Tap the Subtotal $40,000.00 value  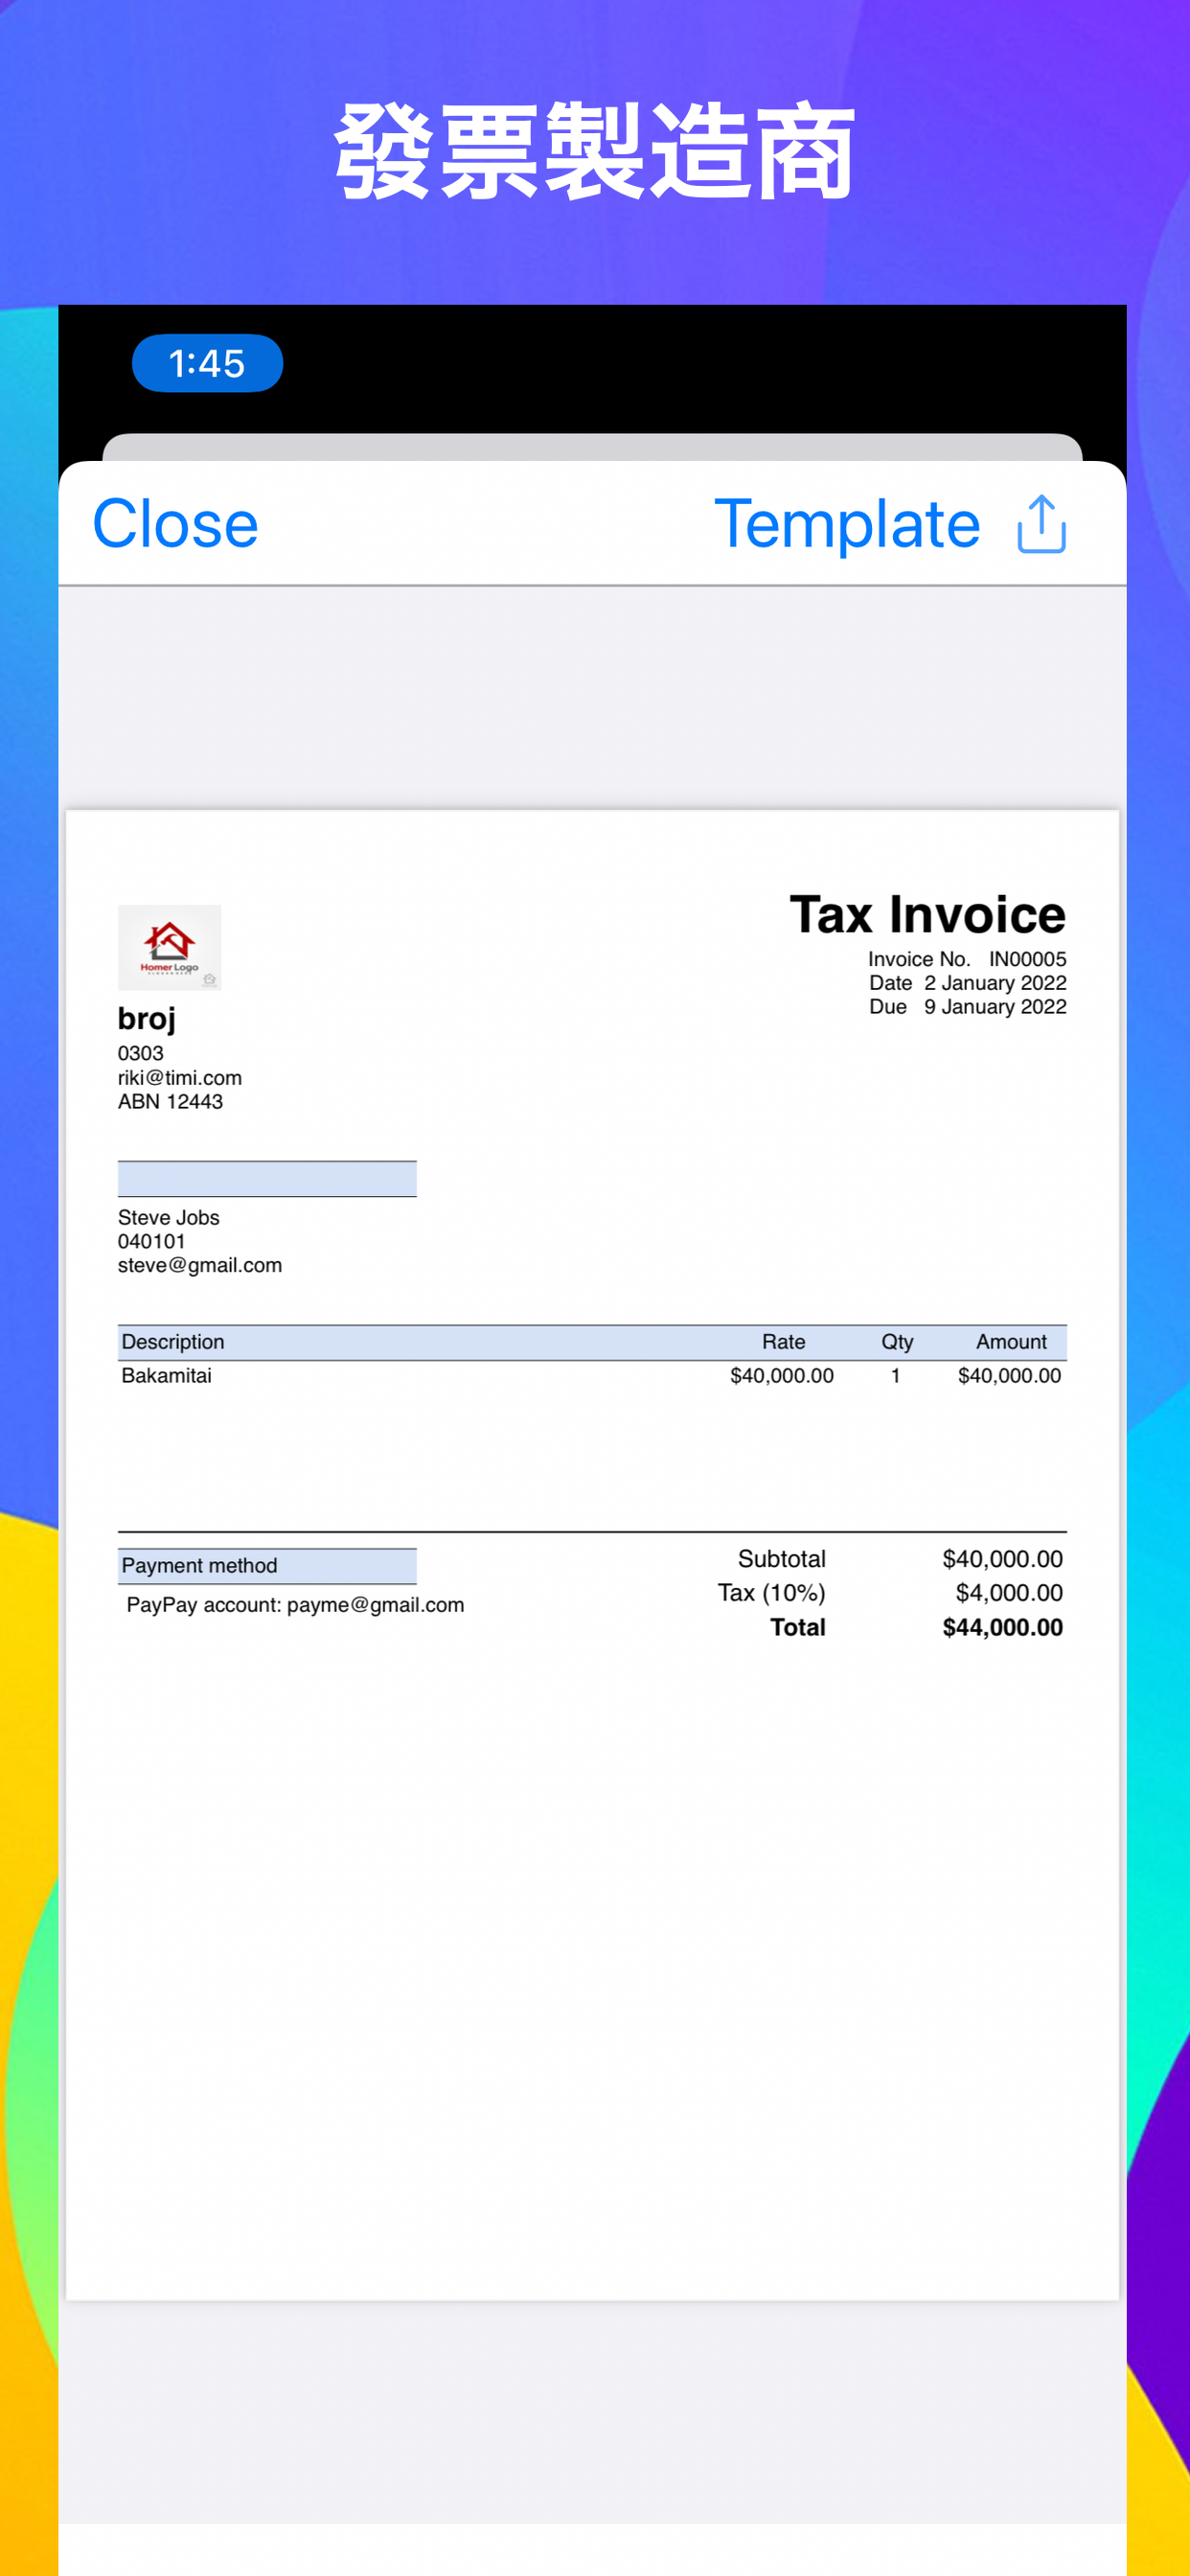click(x=1002, y=1559)
